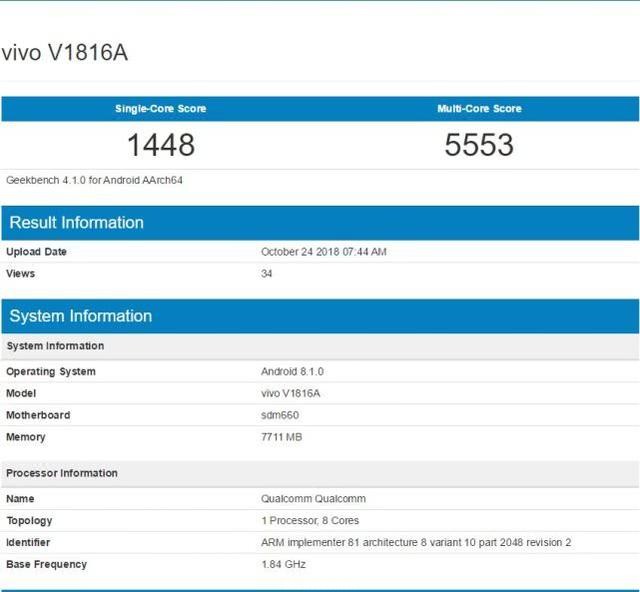Select 'October 24 2018 07:44 AM' value
This screenshot has height=592, width=640.
click(324, 251)
